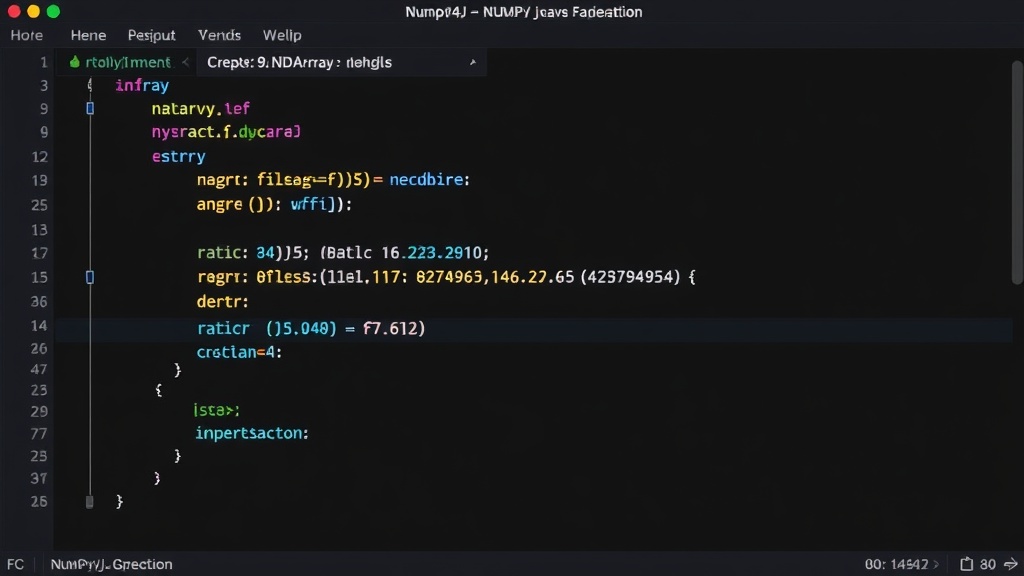1024x576 pixels.
Task: Click the estrry keyword
Action: 178,157
